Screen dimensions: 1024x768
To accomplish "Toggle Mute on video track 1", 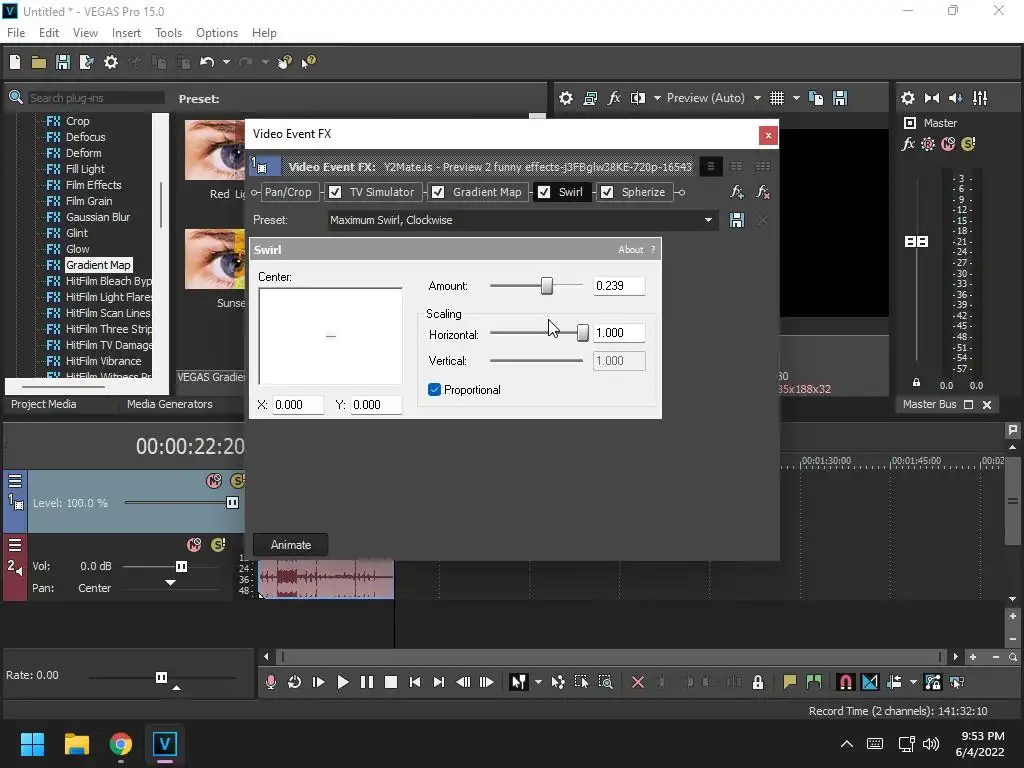I will [x=214, y=481].
